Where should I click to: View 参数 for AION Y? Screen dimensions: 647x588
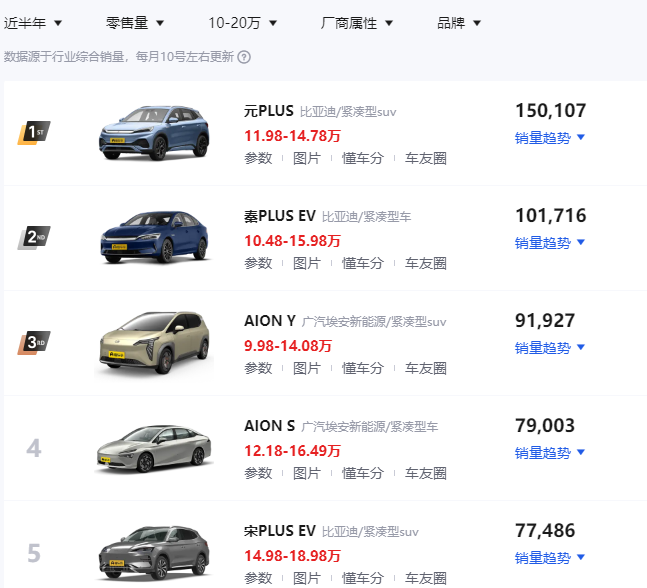(258, 368)
